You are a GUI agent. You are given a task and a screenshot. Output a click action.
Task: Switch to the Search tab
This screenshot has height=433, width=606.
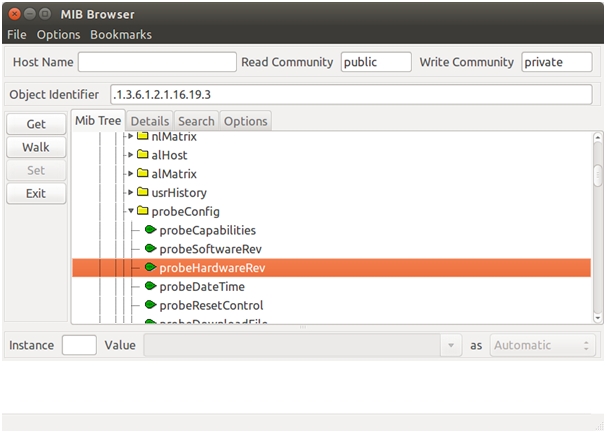click(x=196, y=121)
